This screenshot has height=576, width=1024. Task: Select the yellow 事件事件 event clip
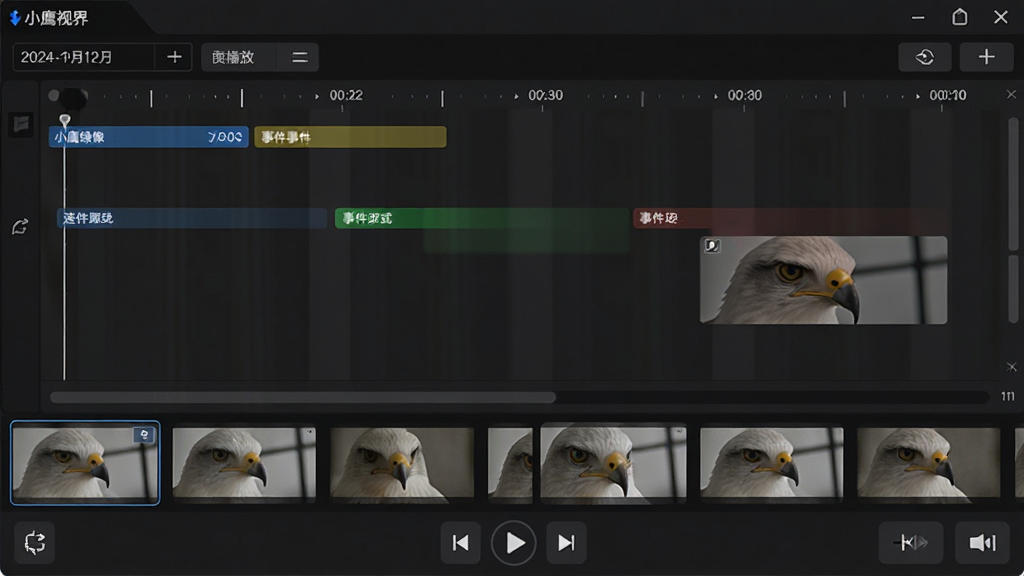(351, 137)
